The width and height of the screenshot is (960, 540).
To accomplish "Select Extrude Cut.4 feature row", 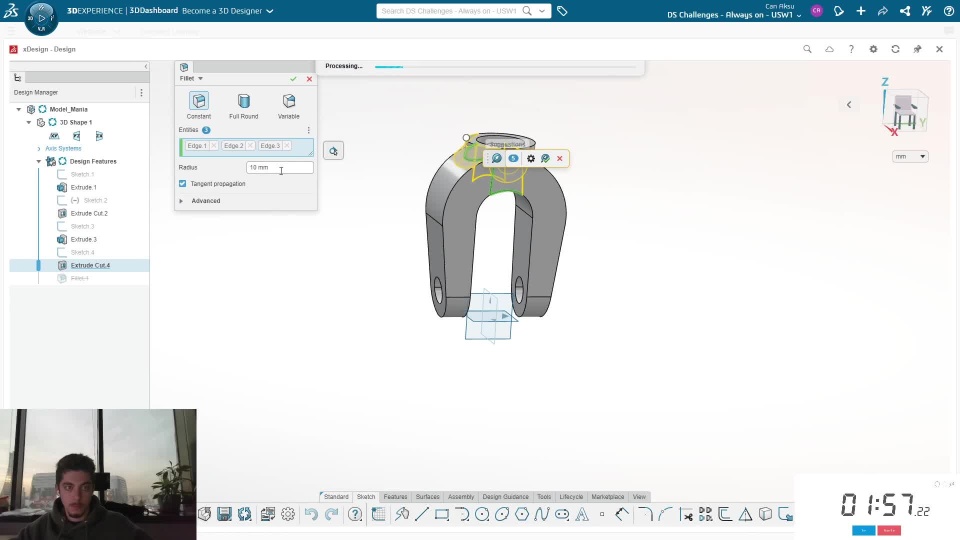I will pyautogui.click(x=80, y=265).
